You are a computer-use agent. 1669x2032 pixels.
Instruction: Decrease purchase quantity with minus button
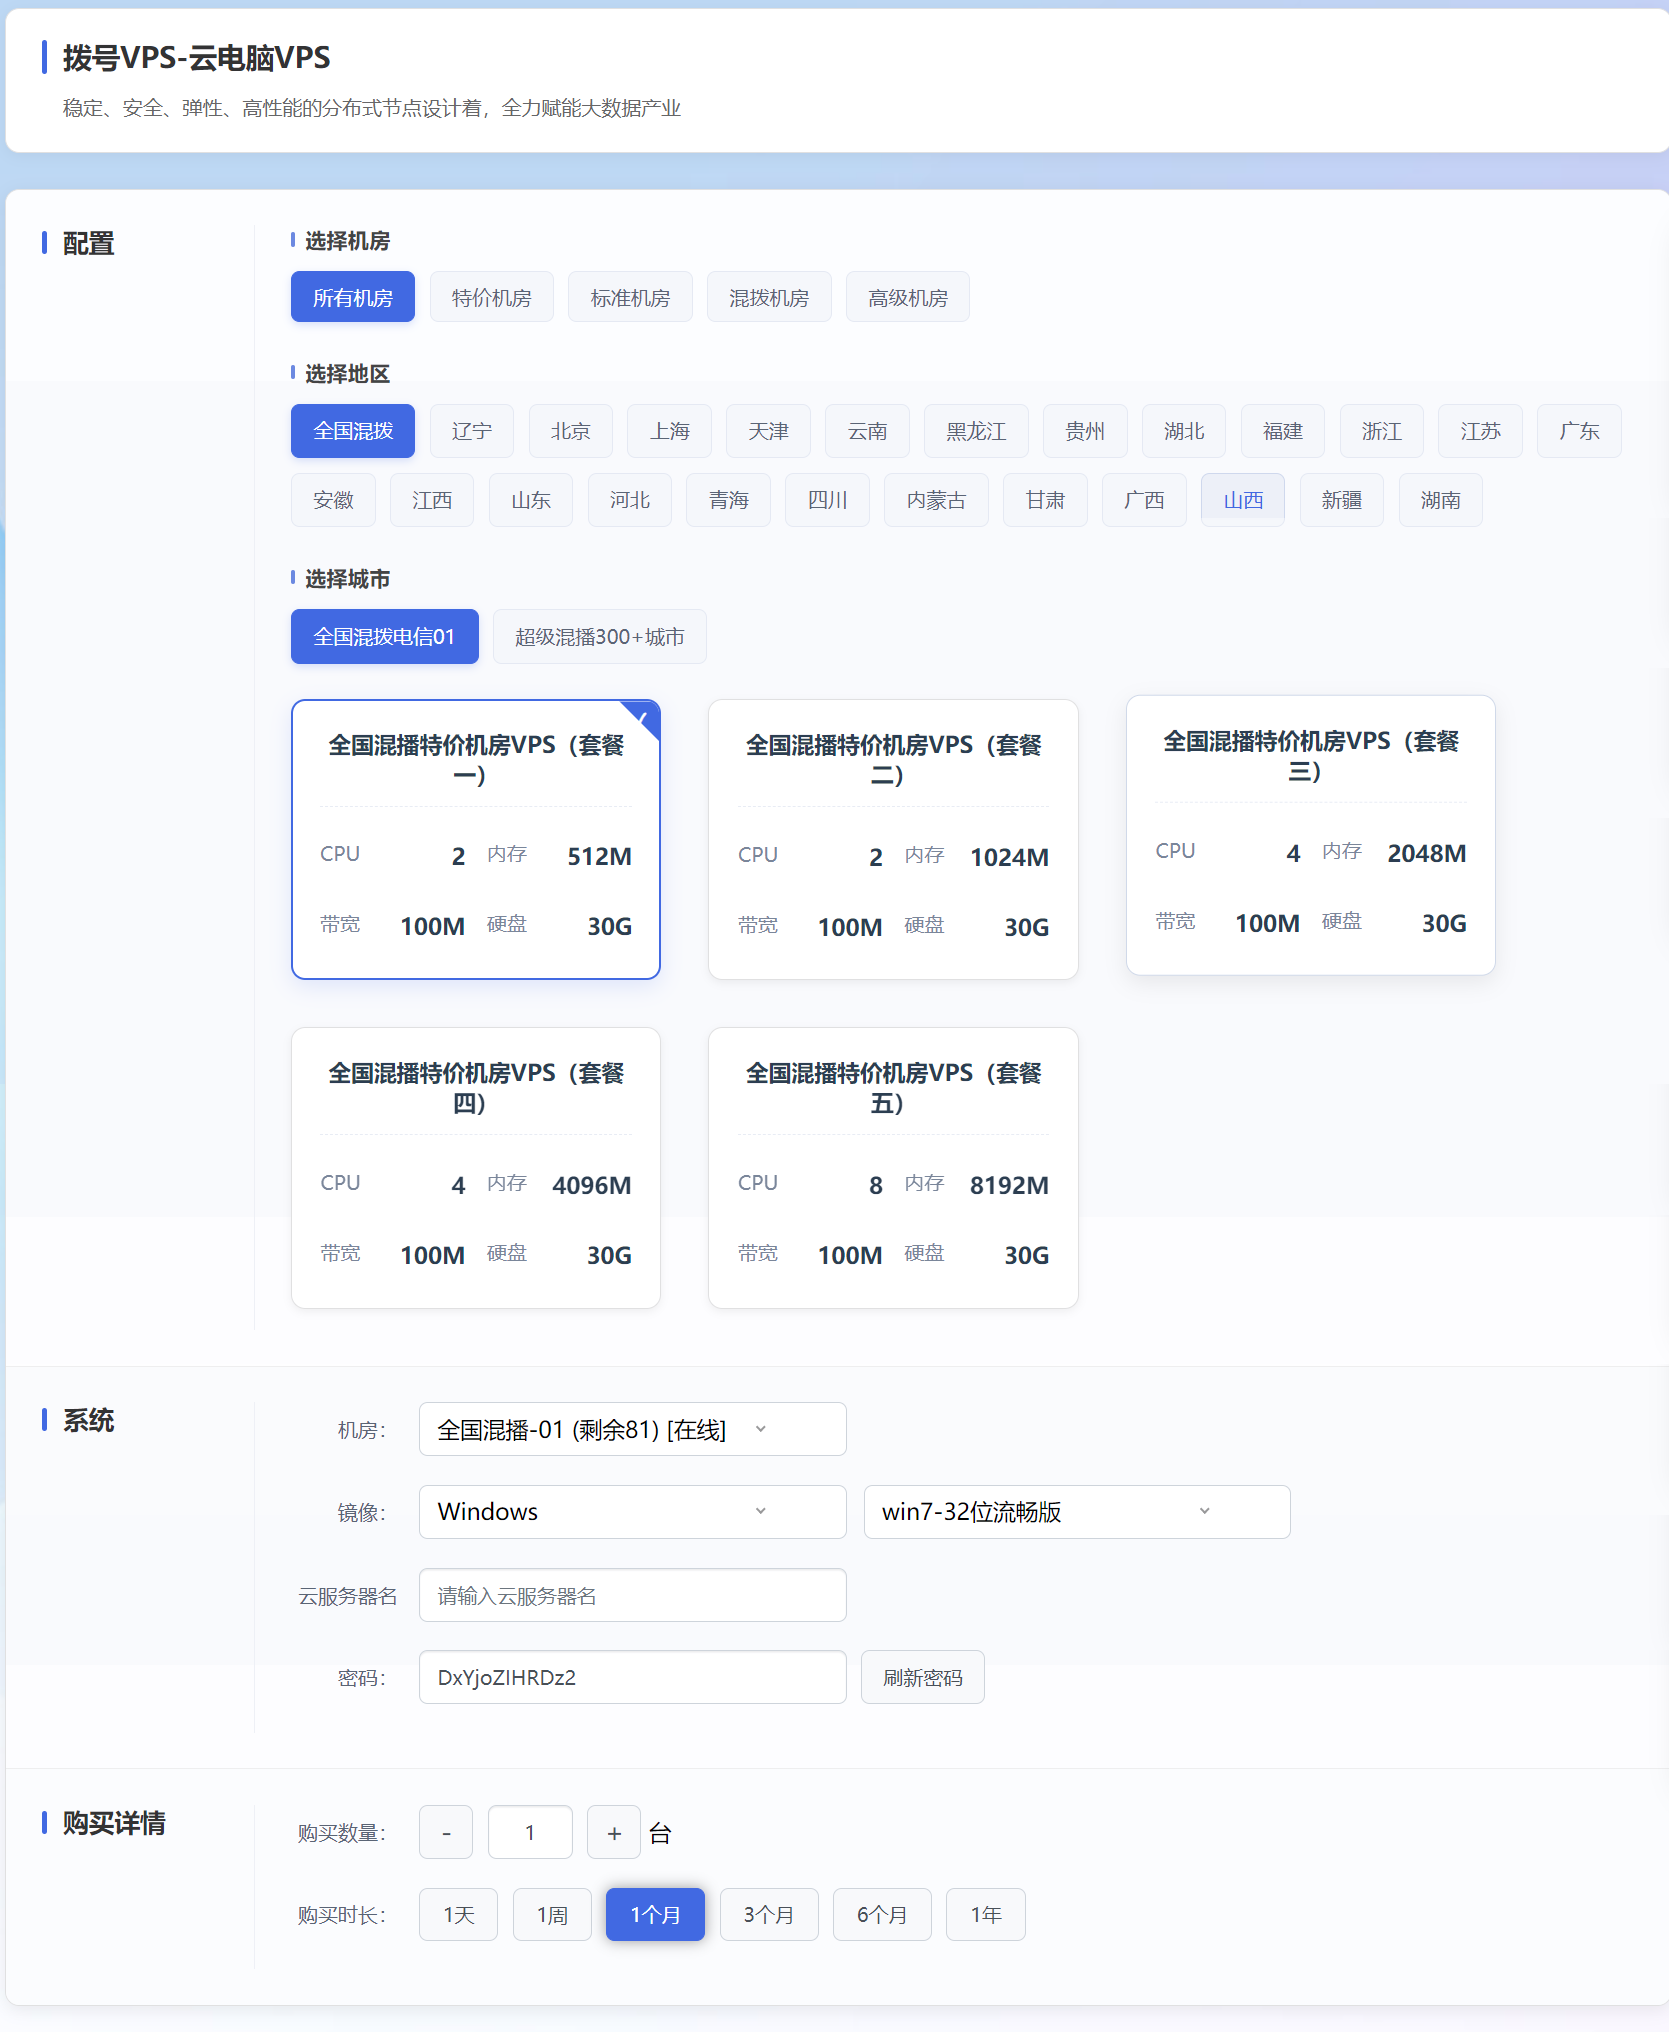pyautogui.click(x=446, y=1833)
